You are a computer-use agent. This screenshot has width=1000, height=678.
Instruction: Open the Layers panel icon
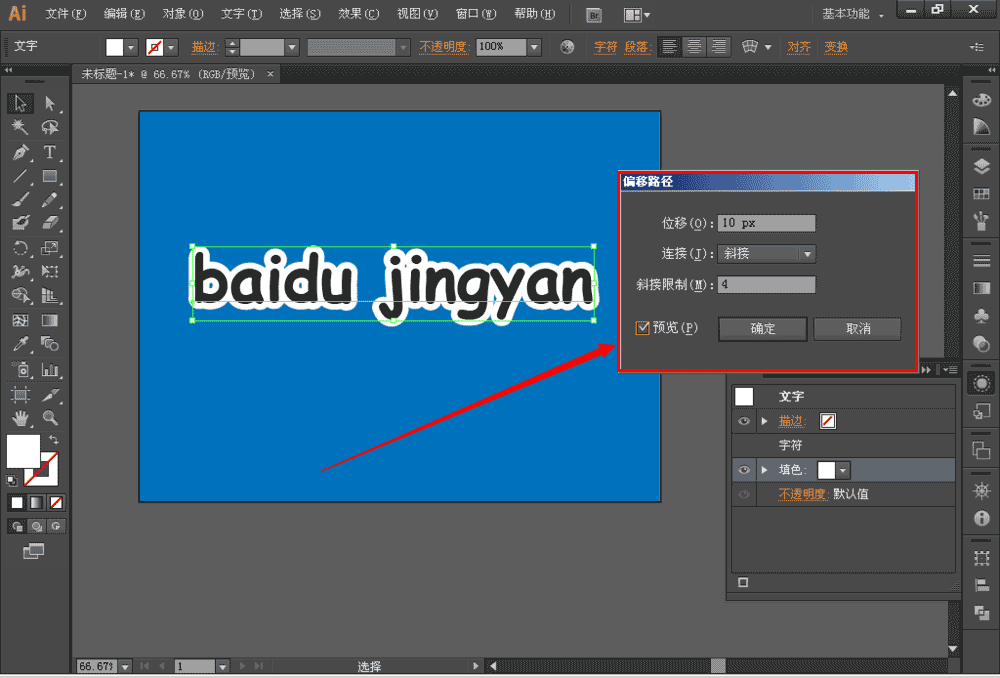(x=982, y=166)
